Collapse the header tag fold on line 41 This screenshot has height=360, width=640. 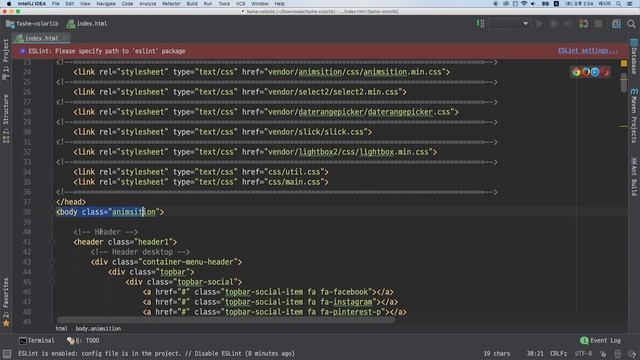(x=52, y=242)
